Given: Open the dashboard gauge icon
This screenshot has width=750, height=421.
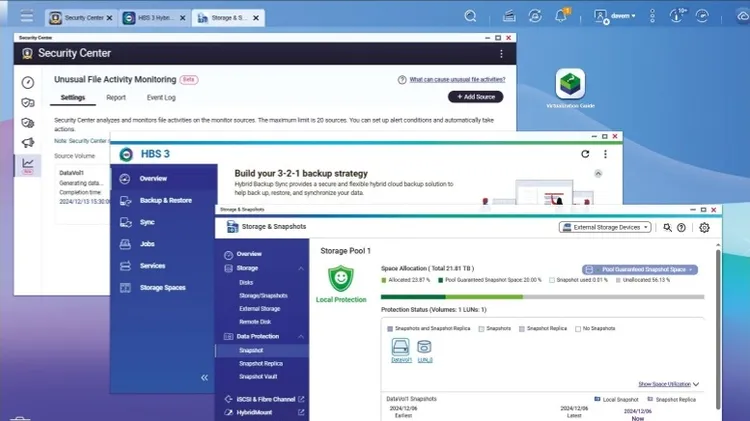Looking at the screenshot, I should click(702, 17).
